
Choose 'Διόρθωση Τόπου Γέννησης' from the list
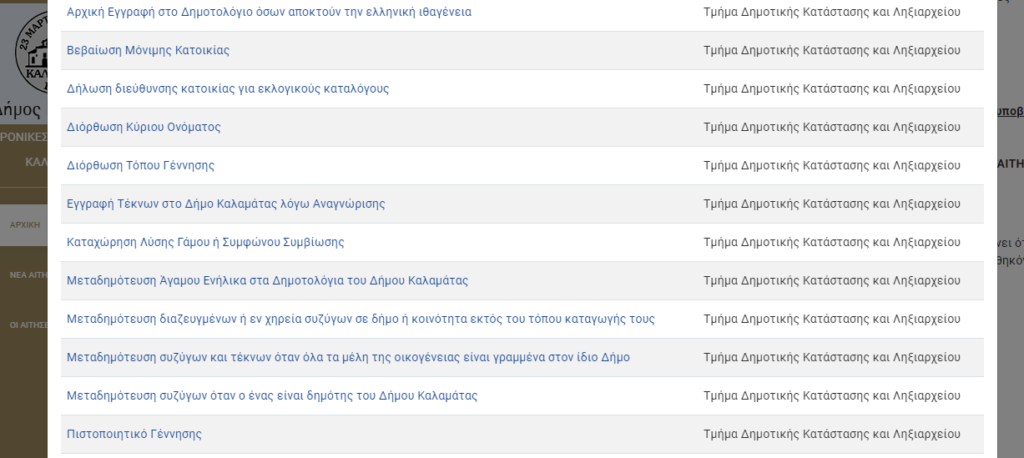[140, 165]
